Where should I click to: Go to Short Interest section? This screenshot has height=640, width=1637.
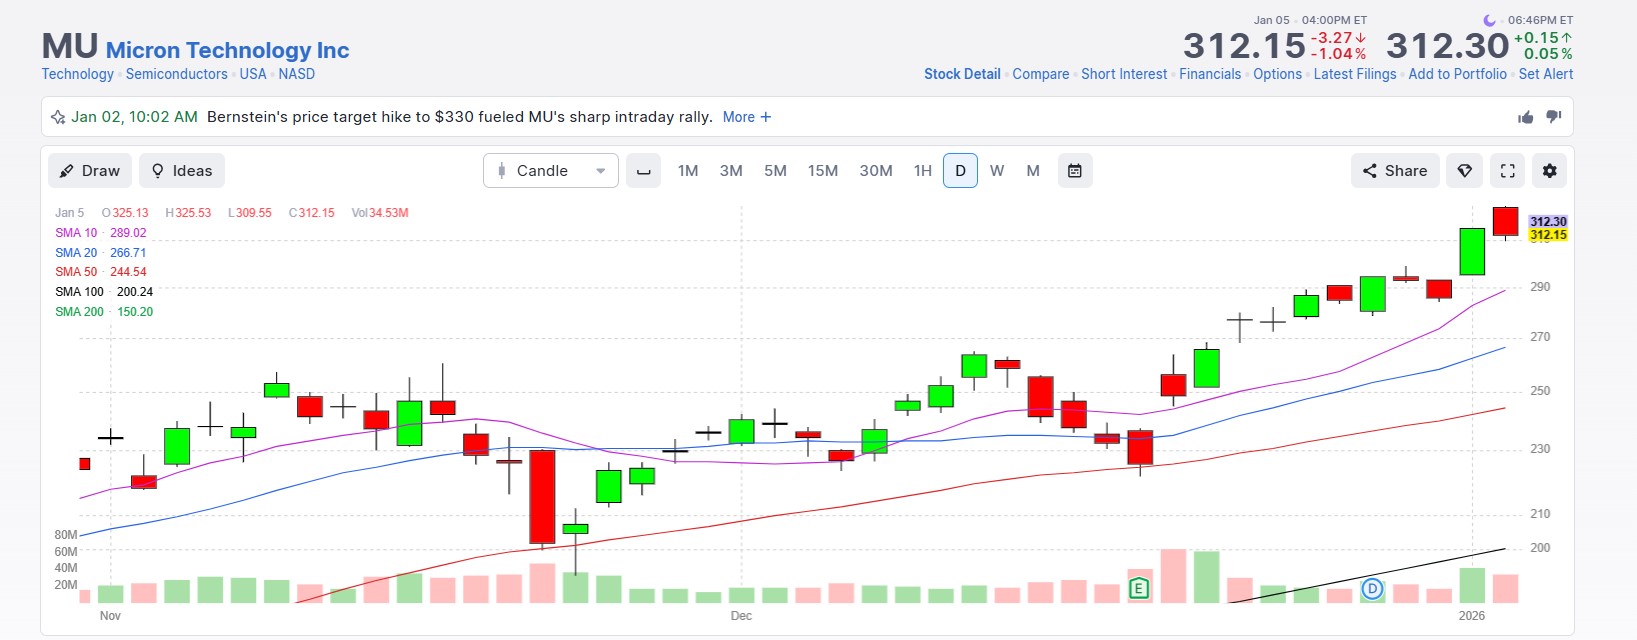(x=1123, y=74)
